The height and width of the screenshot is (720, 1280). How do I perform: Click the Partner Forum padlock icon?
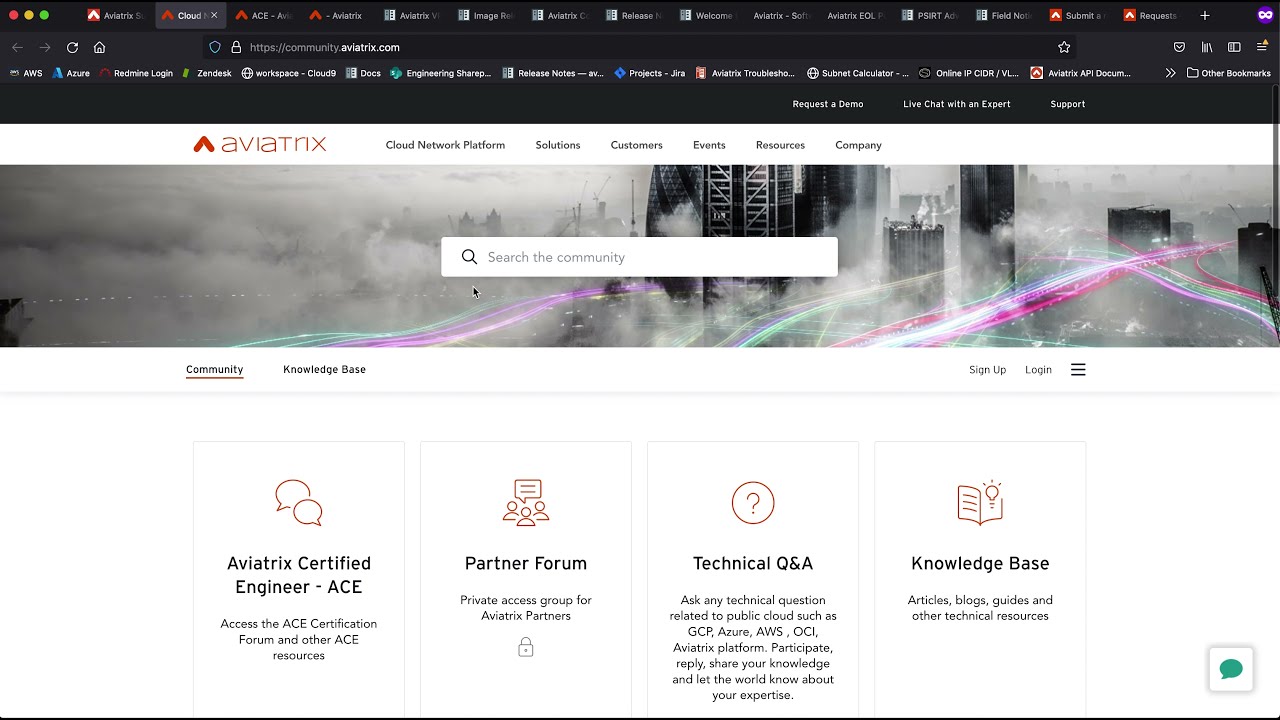(526, 647)
